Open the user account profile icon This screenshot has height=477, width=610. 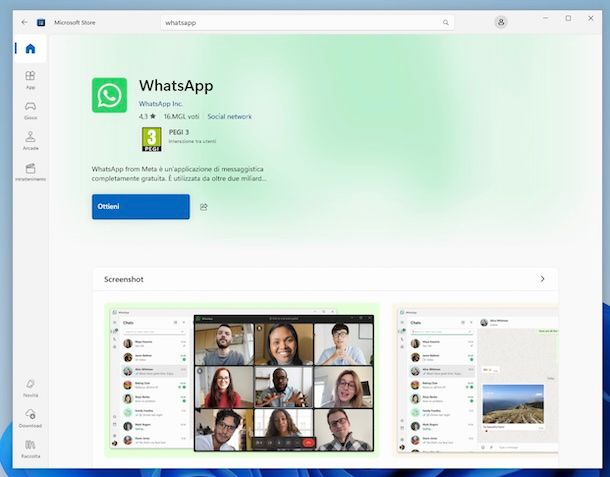pyautogui.click(x=501, y=22)
